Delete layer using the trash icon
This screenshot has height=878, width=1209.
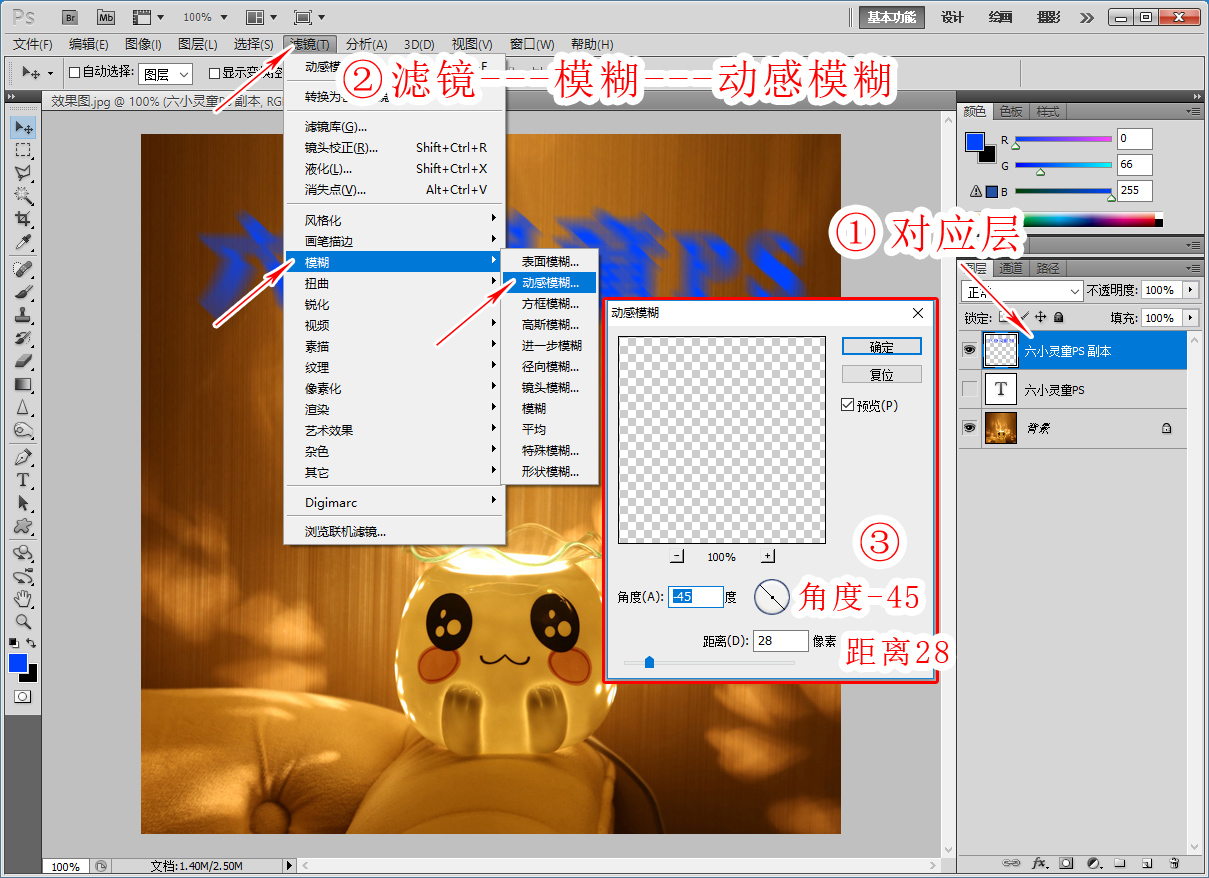1174,862
